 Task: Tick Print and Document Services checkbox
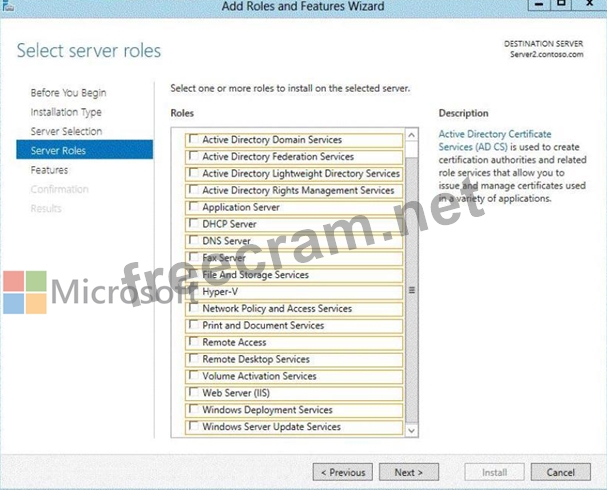(194, 325)
